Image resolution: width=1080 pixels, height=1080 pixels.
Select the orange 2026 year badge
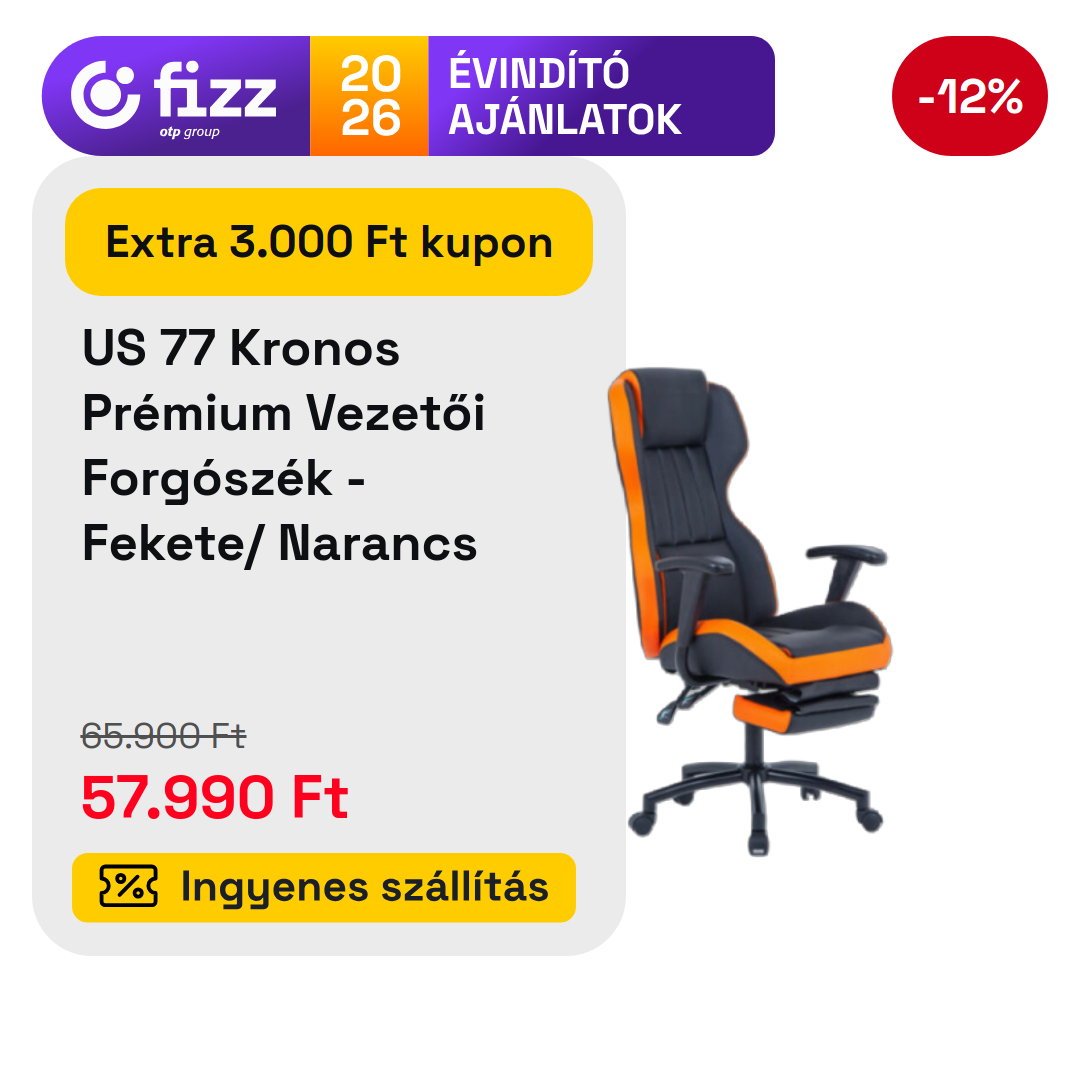coord(369,96)
